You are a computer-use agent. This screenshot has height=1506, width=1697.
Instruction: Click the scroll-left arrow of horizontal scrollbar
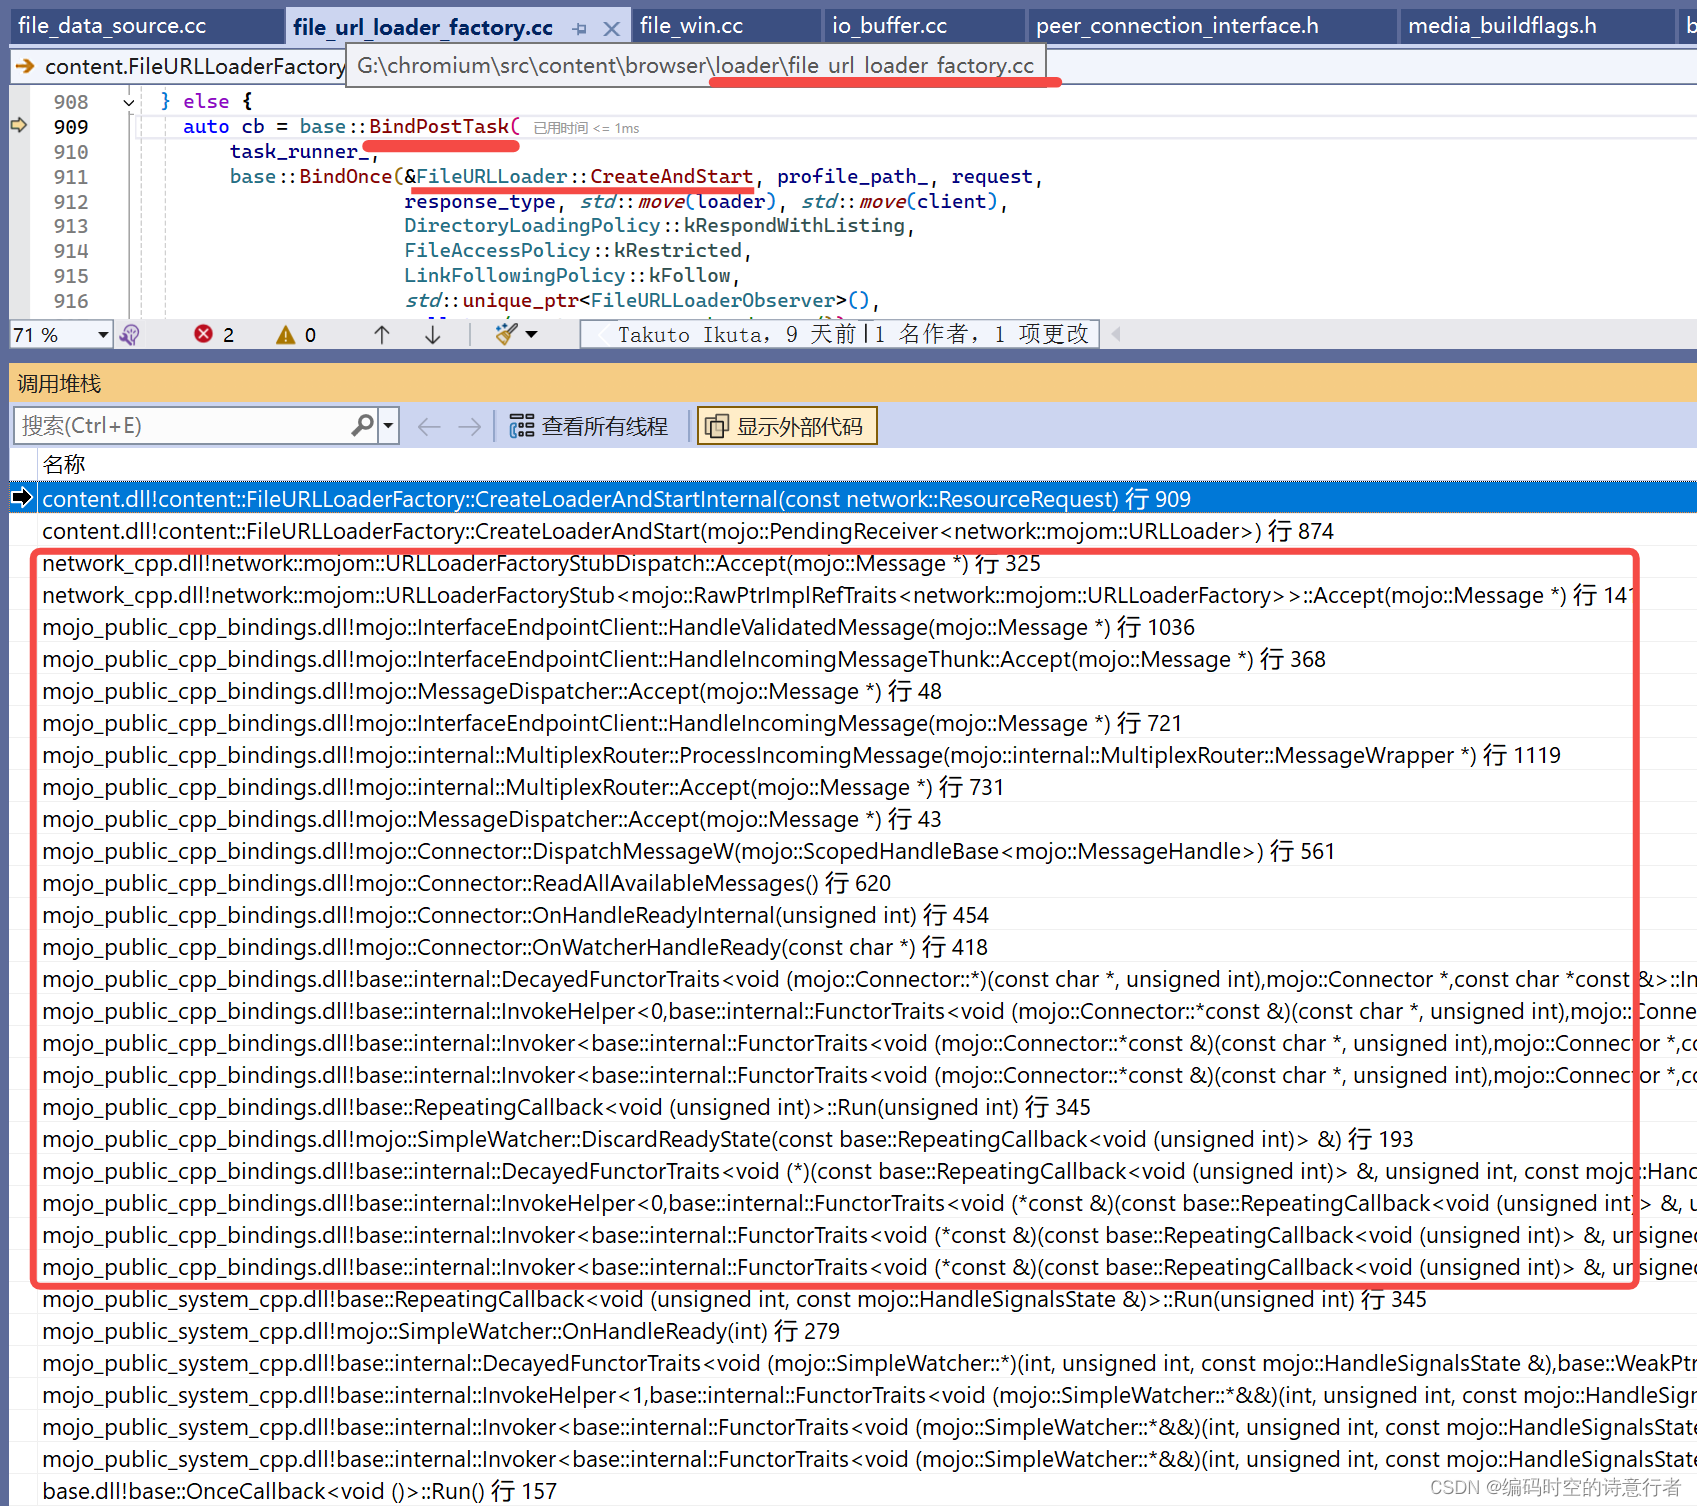[x=1115, y=335]
